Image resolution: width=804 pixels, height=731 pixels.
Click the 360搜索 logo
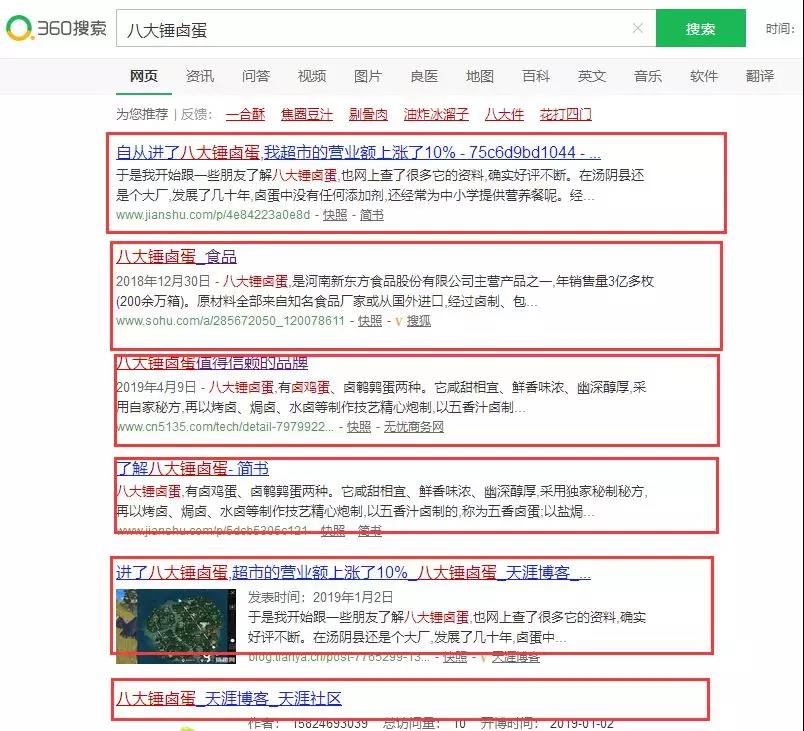56,28
